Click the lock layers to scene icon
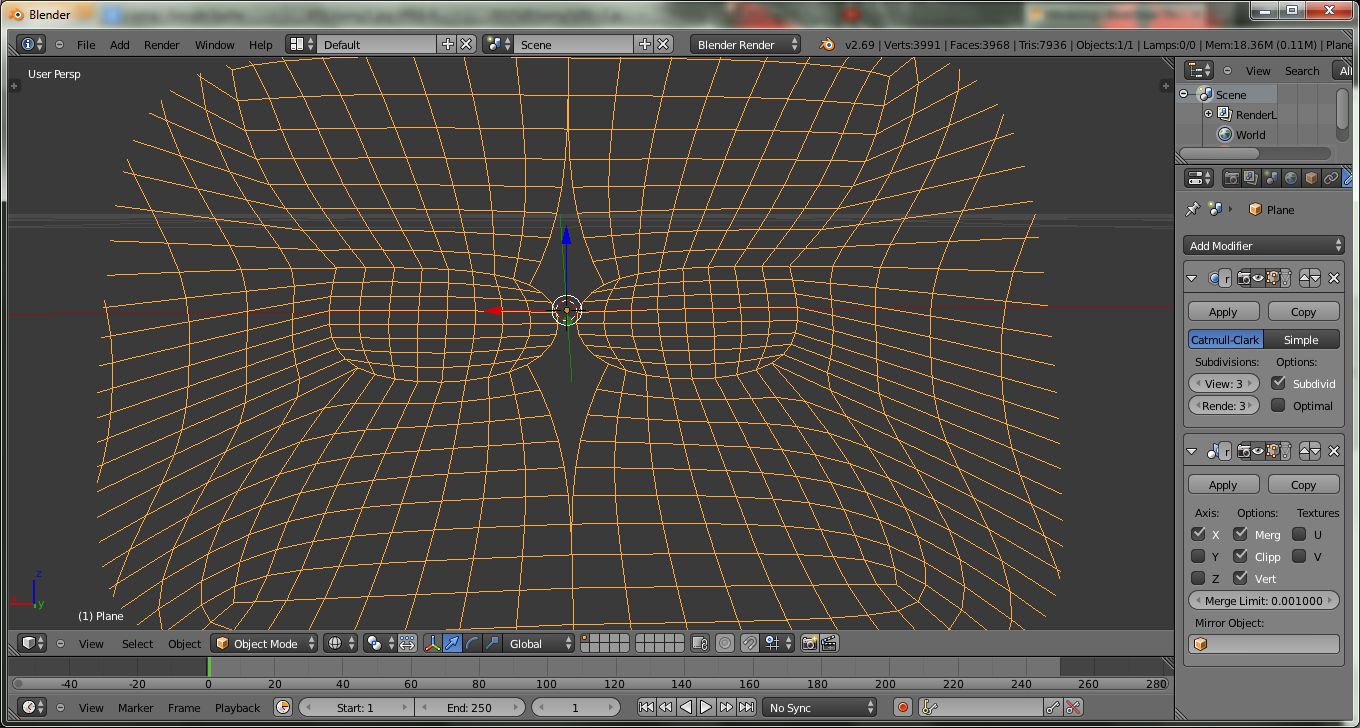 [700, 644]
